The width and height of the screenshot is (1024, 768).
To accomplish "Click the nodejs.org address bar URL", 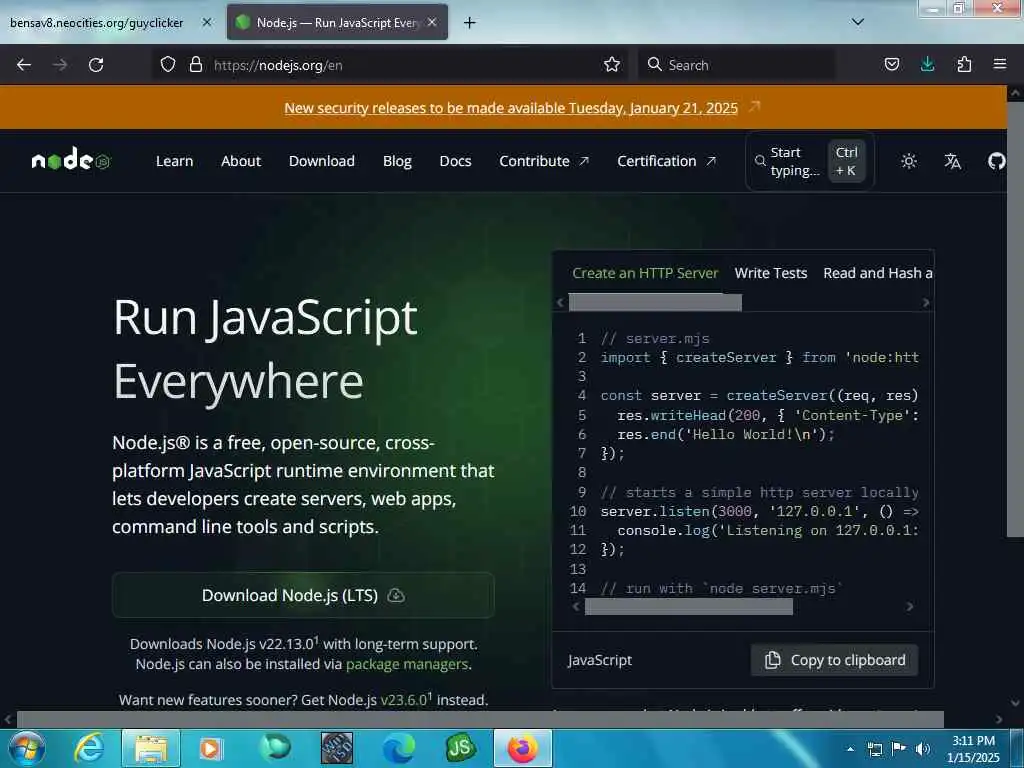I will [x=278, y=65].
